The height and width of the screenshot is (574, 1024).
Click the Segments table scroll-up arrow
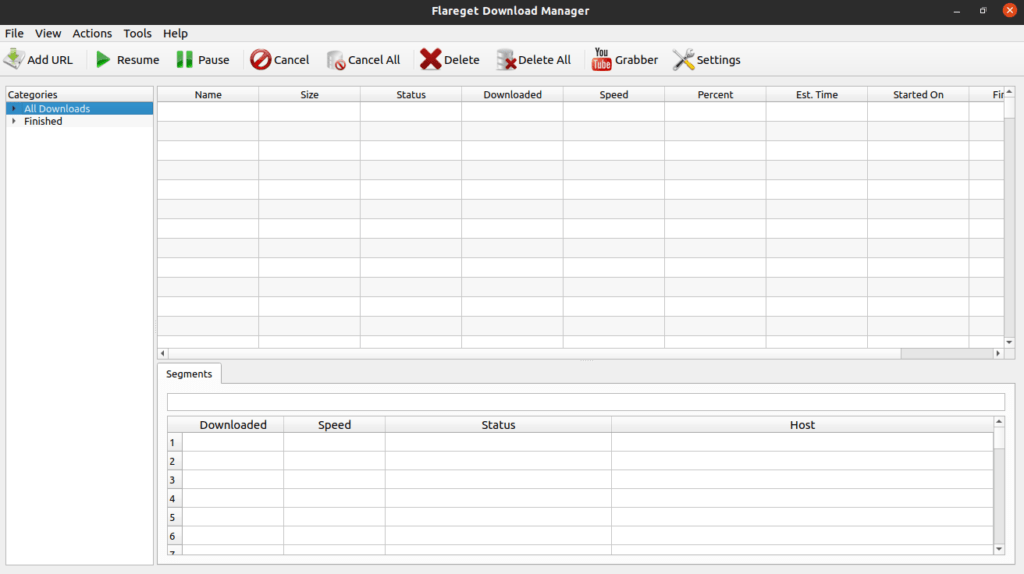click(x=999, y=422)
